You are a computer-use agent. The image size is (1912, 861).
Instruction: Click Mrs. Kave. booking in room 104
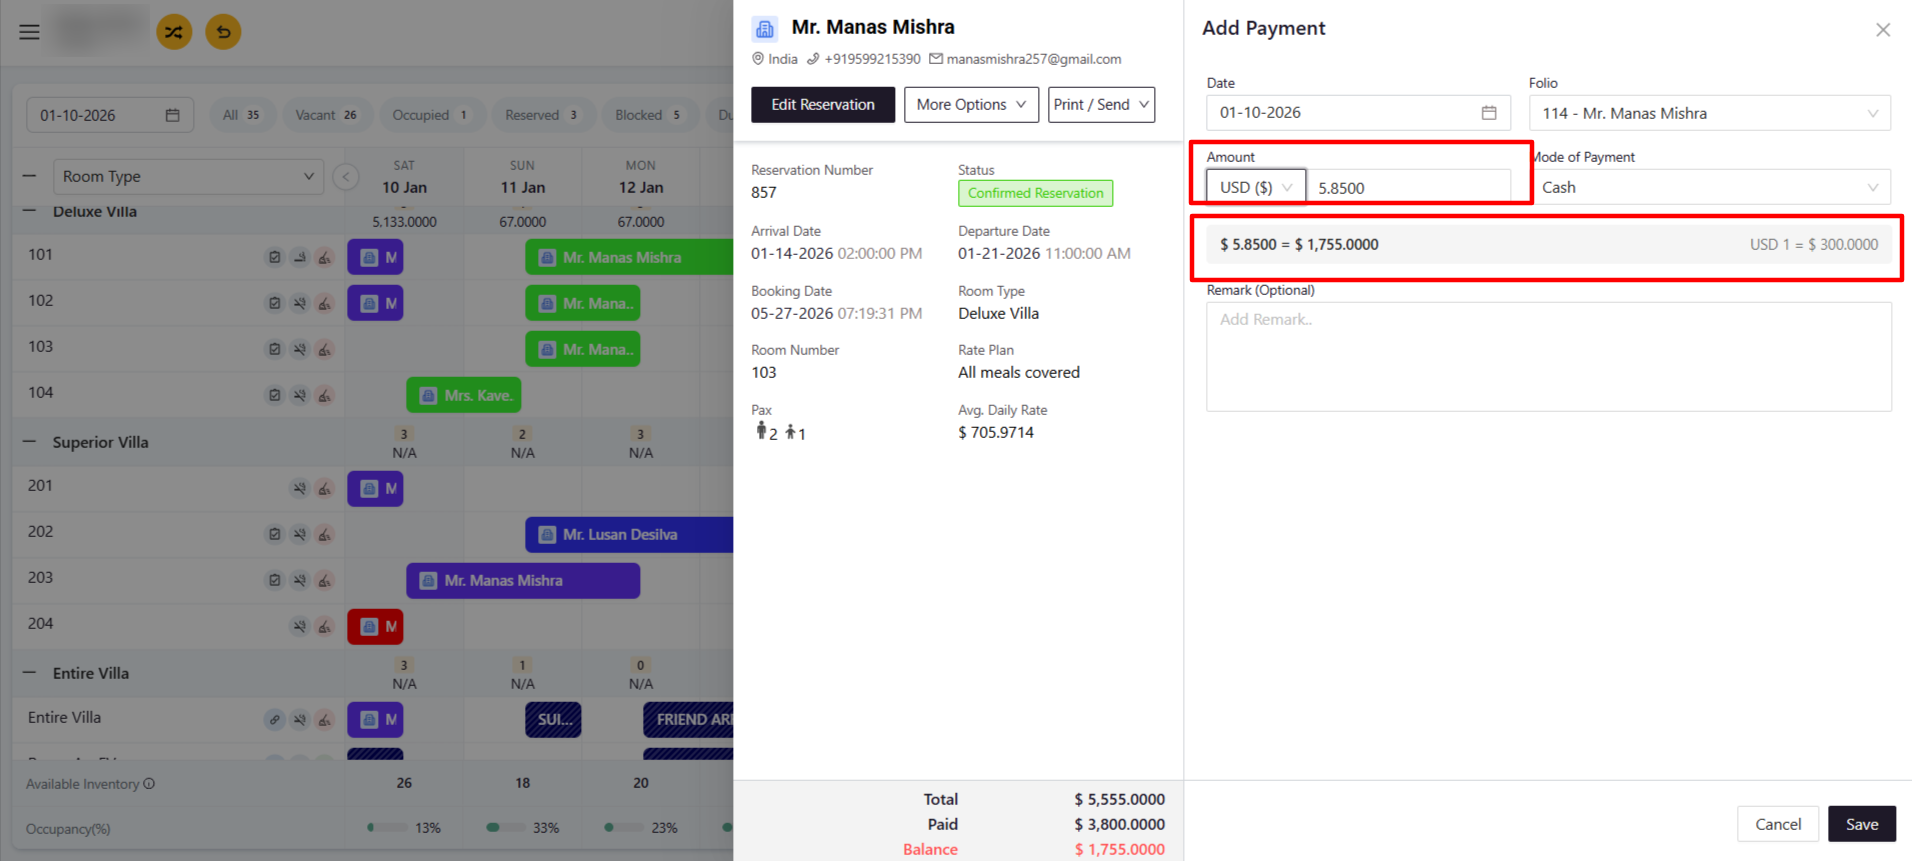point(464,395)
